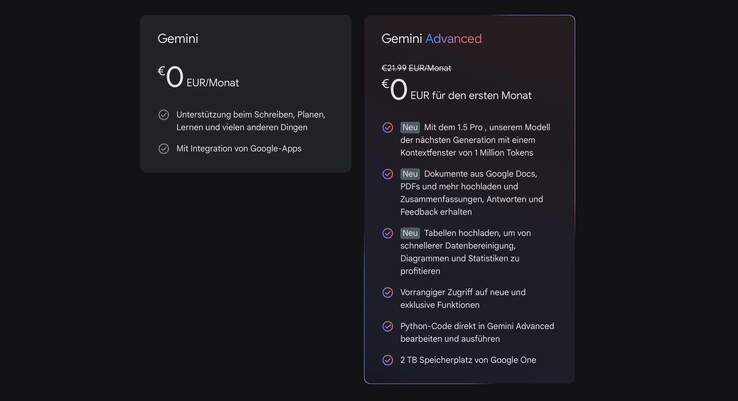Image resolution: width=738 pixels, height=401 pixels.
Task: Click the "Neu" badge before "Dokumente aus Google Docs"
Action: pos(410,174)
